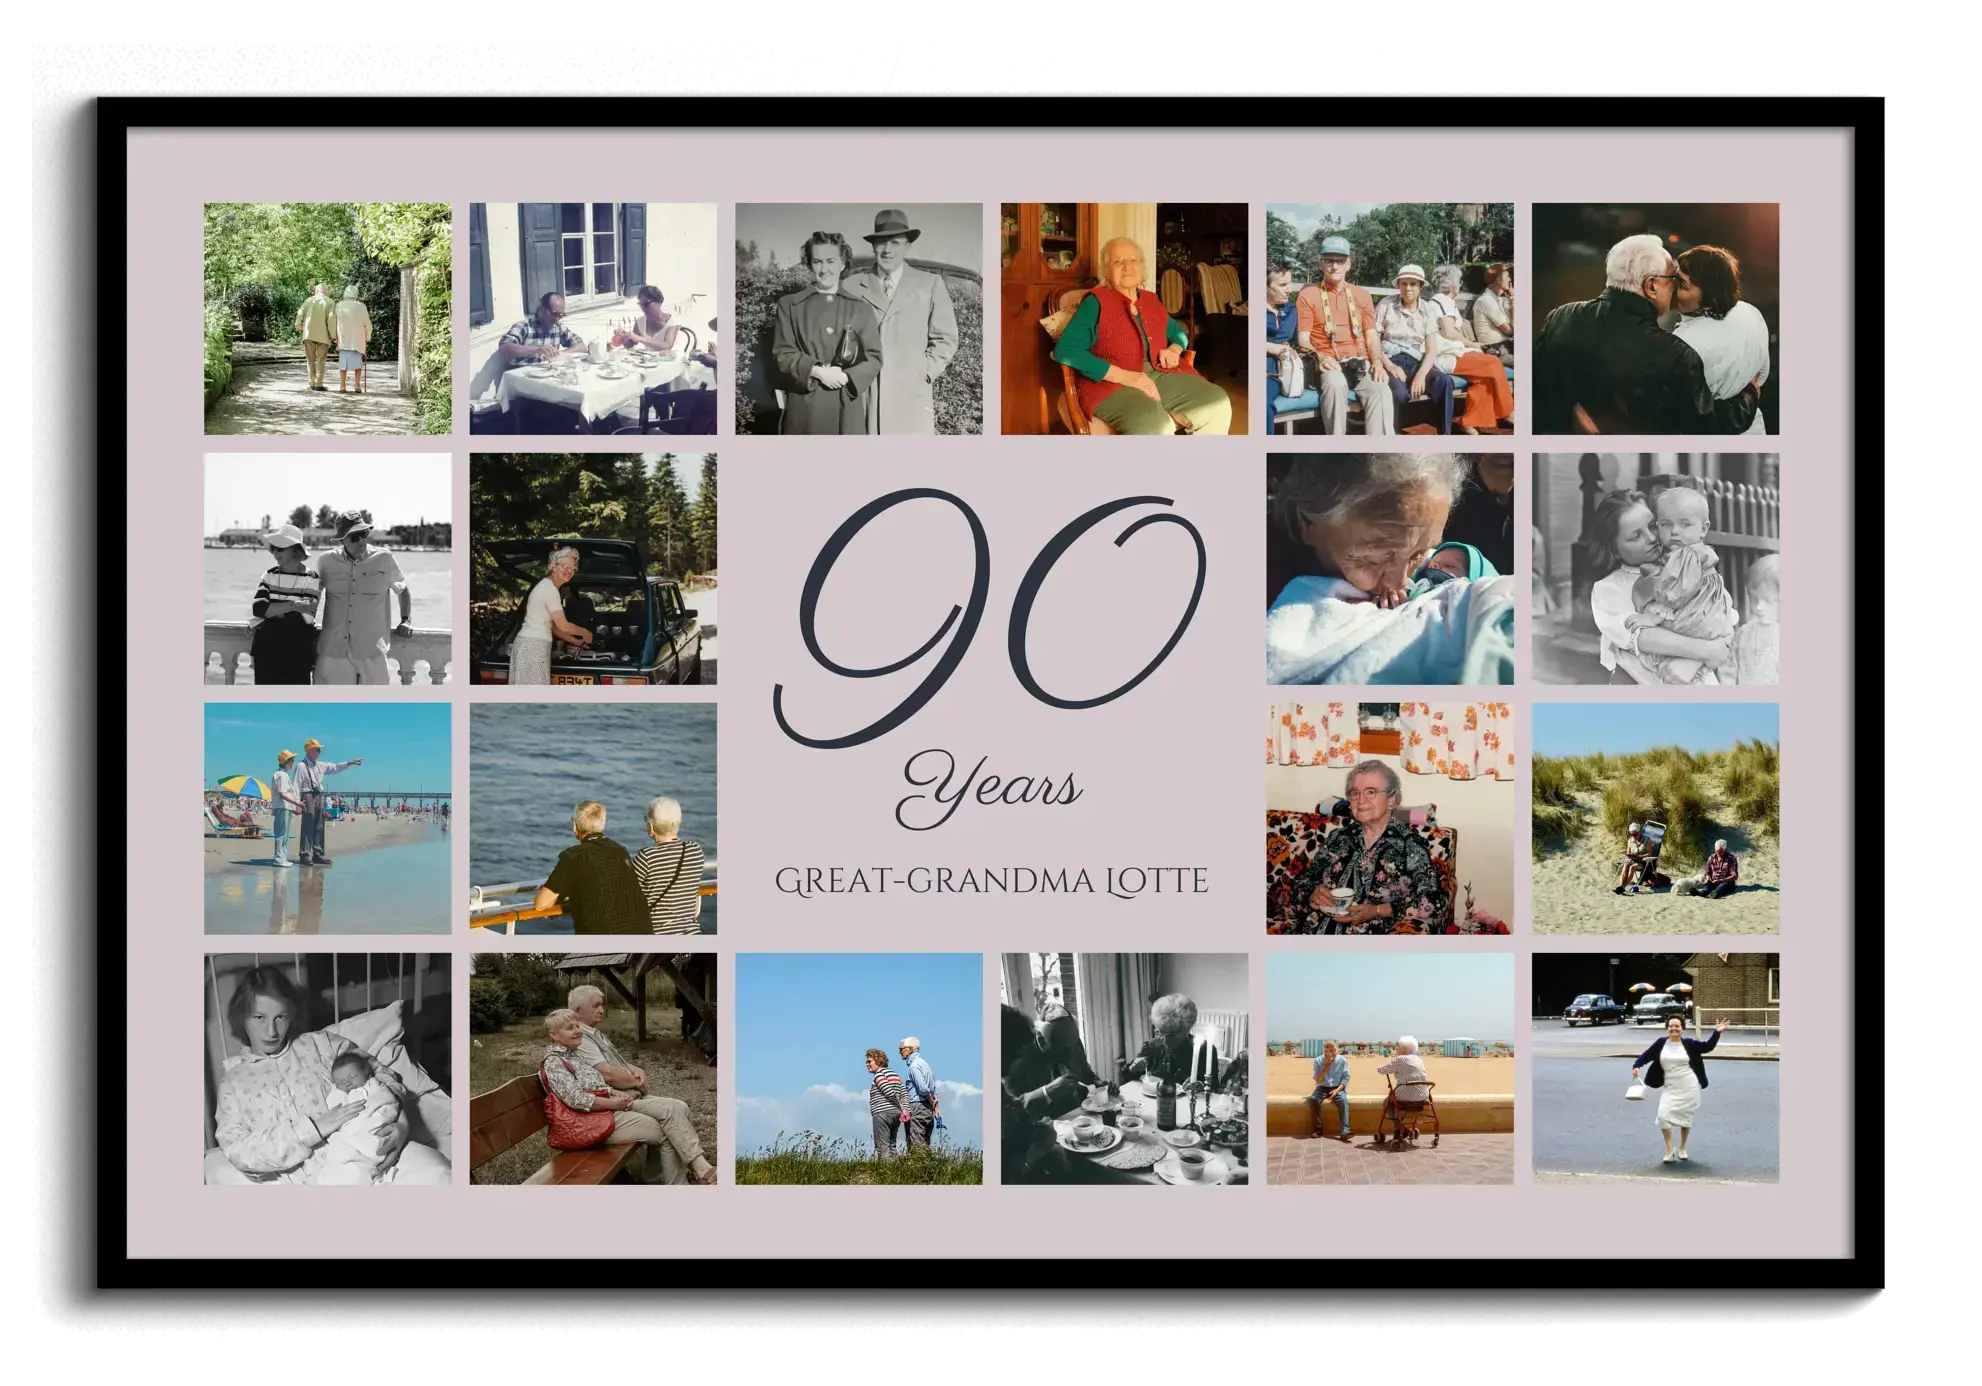Click the waving woman in white dress photo
The height and width of the screenshot is (1386, 1982).
tap(1655, 1068)
